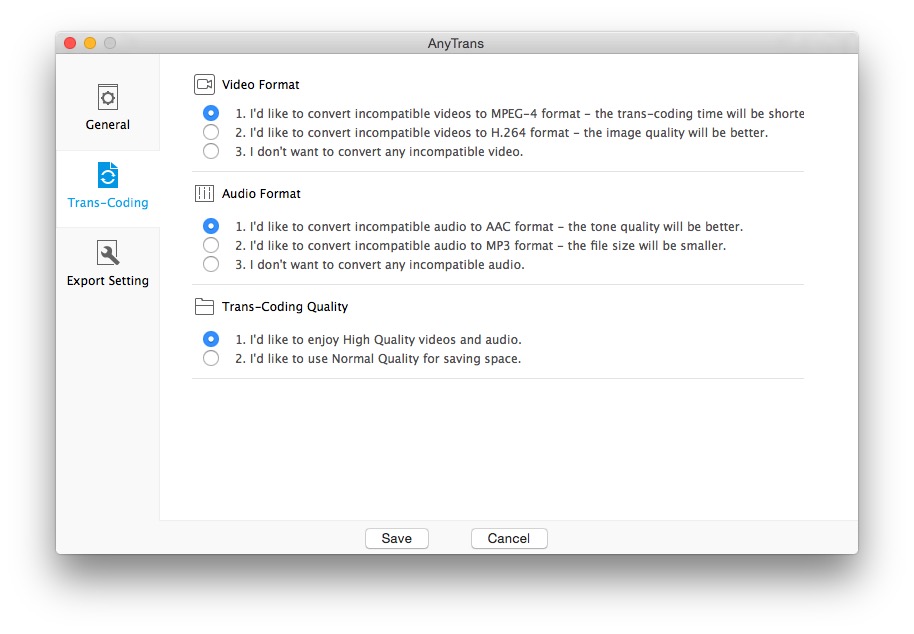Switch to Normal Quality for saving space
This screenshot has width=914, height=634.
coord(211,358)
